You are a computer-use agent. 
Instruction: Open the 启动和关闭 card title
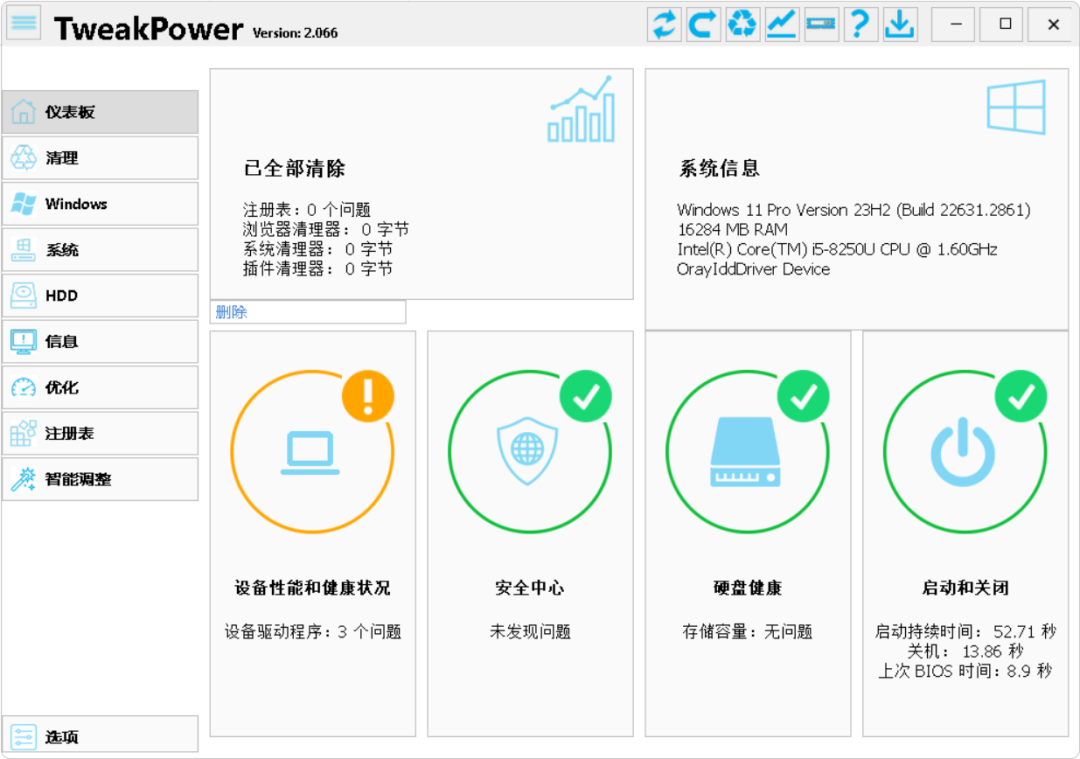(965, 588)
